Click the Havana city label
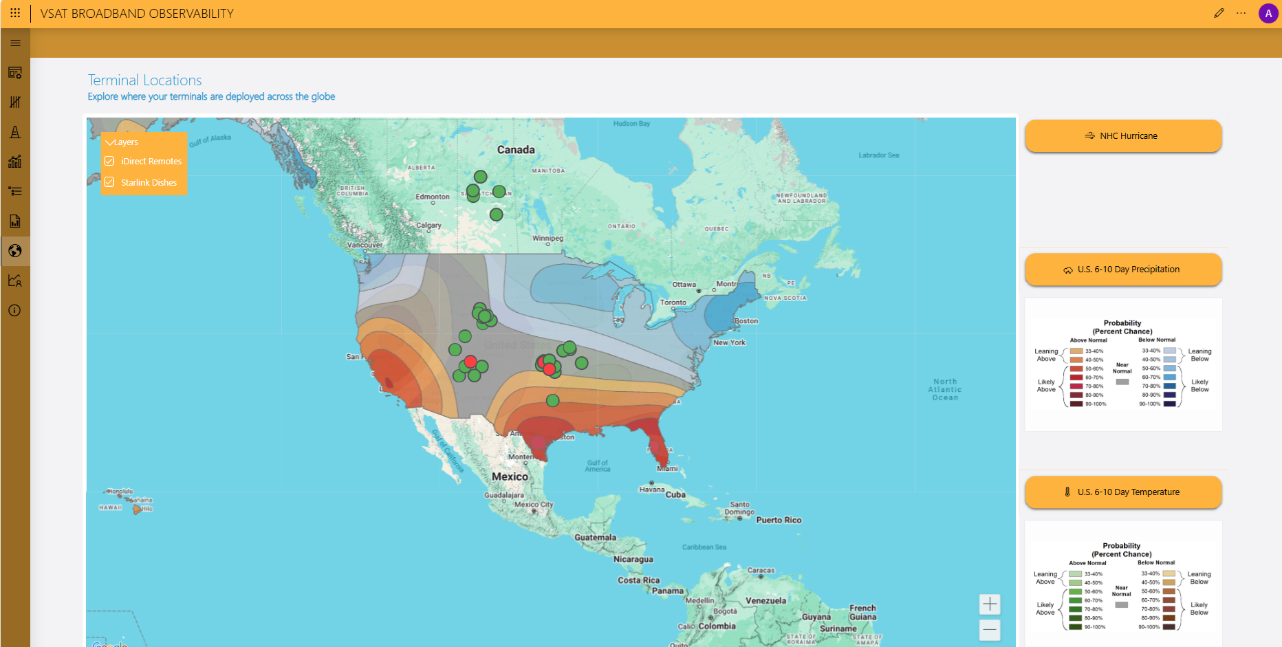Screen dimensions: 1282x647 tap(651, 489)
